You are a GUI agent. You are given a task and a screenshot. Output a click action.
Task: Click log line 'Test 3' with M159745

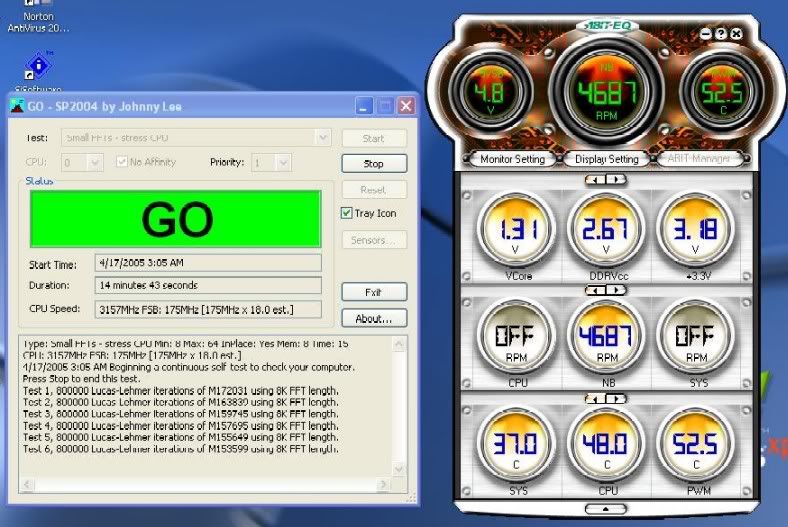pyautogui.click(x=180, y=414)
